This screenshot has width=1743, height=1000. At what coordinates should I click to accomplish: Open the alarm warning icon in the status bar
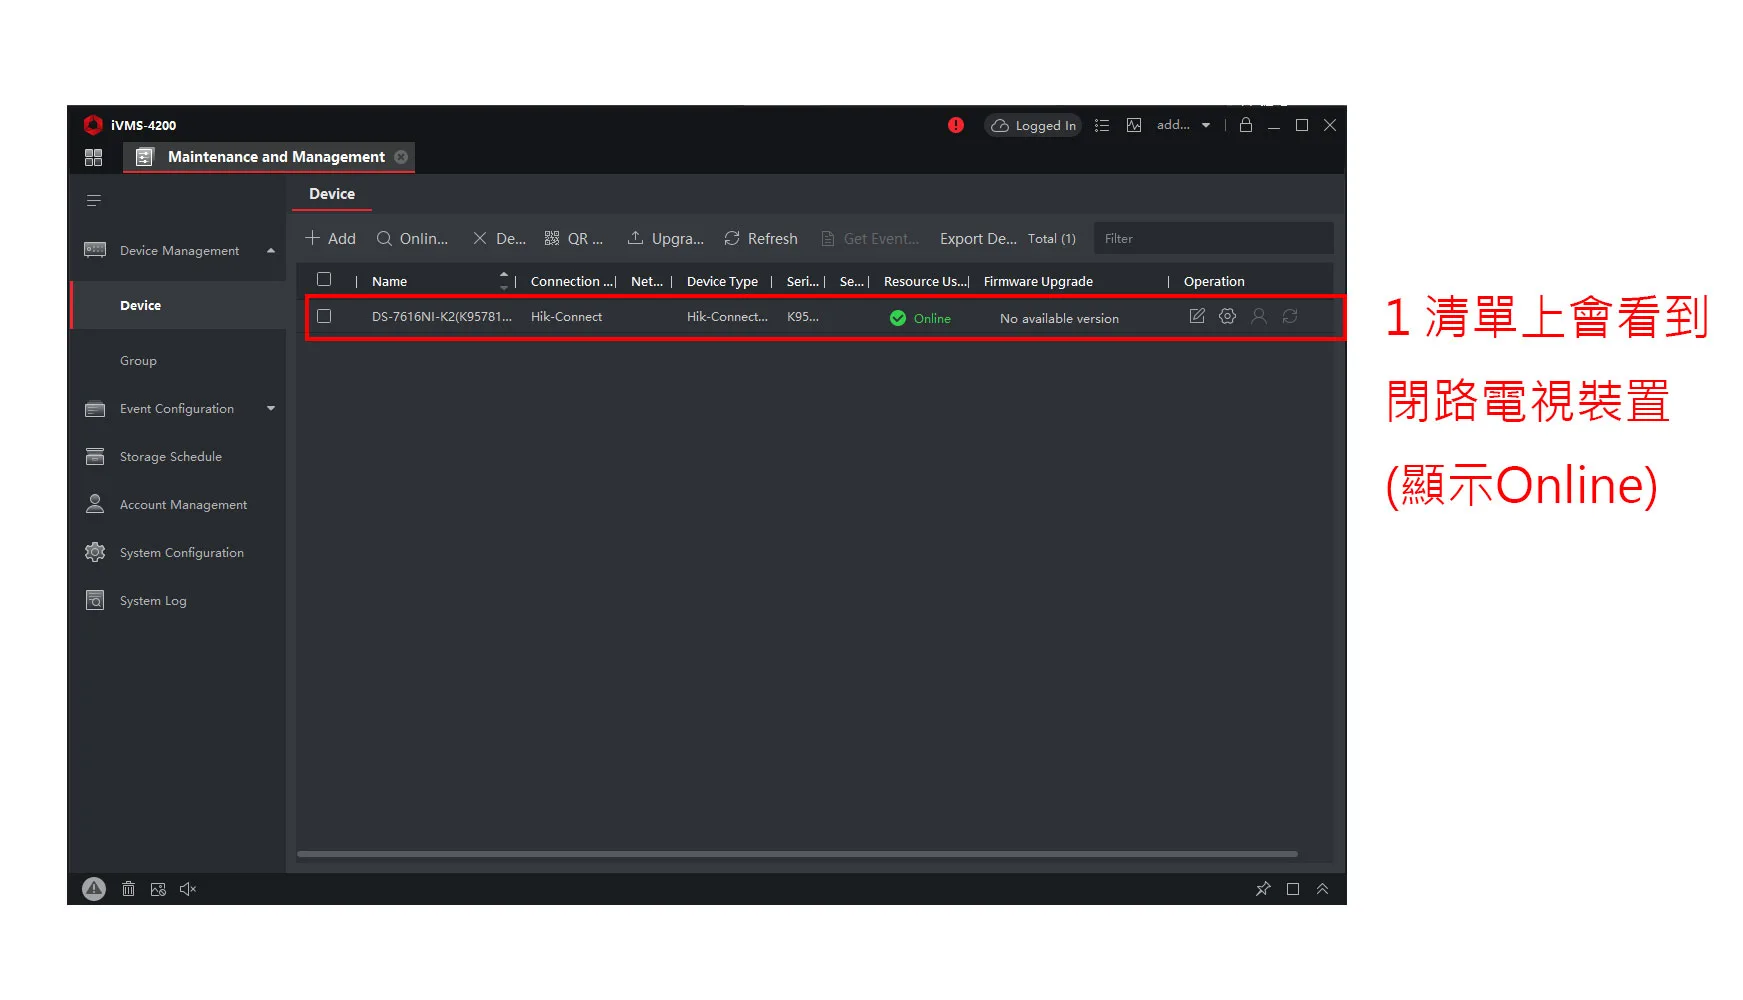tap(94, 889)
